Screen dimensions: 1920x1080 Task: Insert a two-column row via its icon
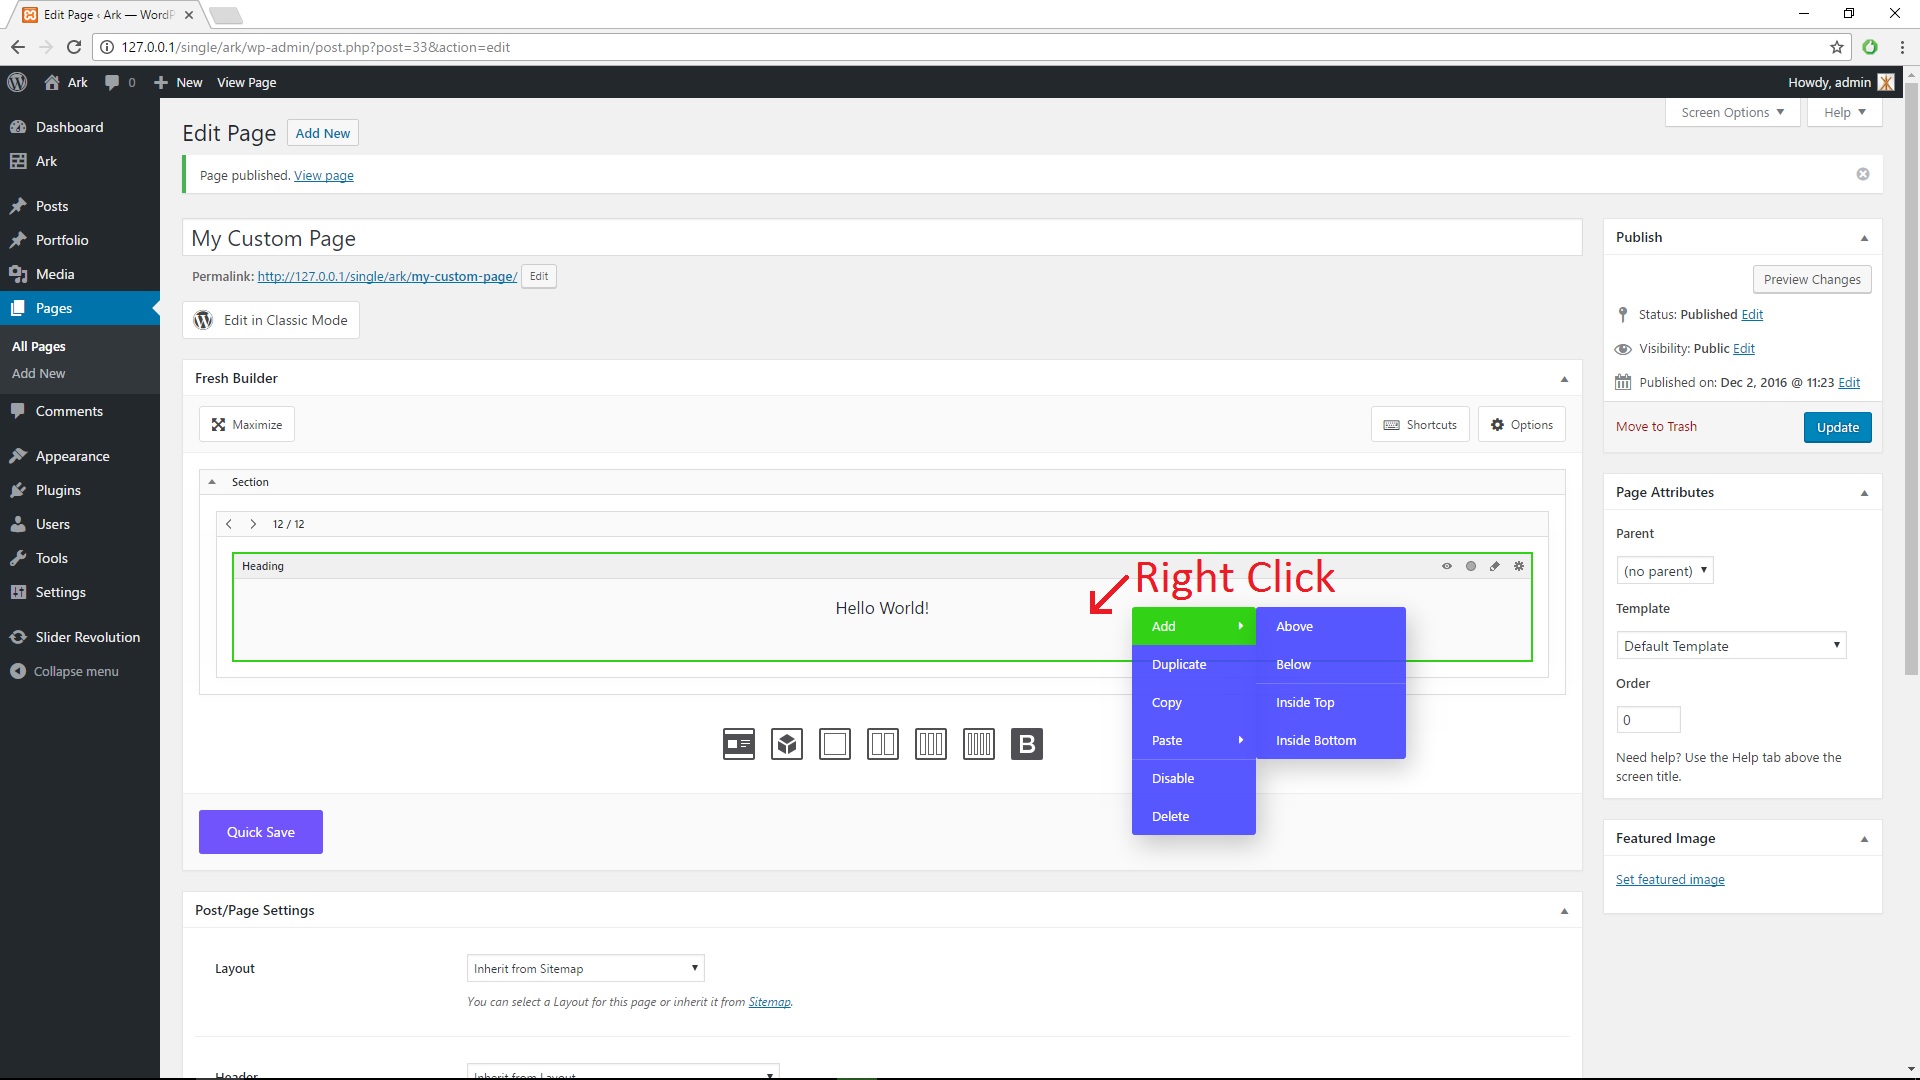(x=883, y=744)
